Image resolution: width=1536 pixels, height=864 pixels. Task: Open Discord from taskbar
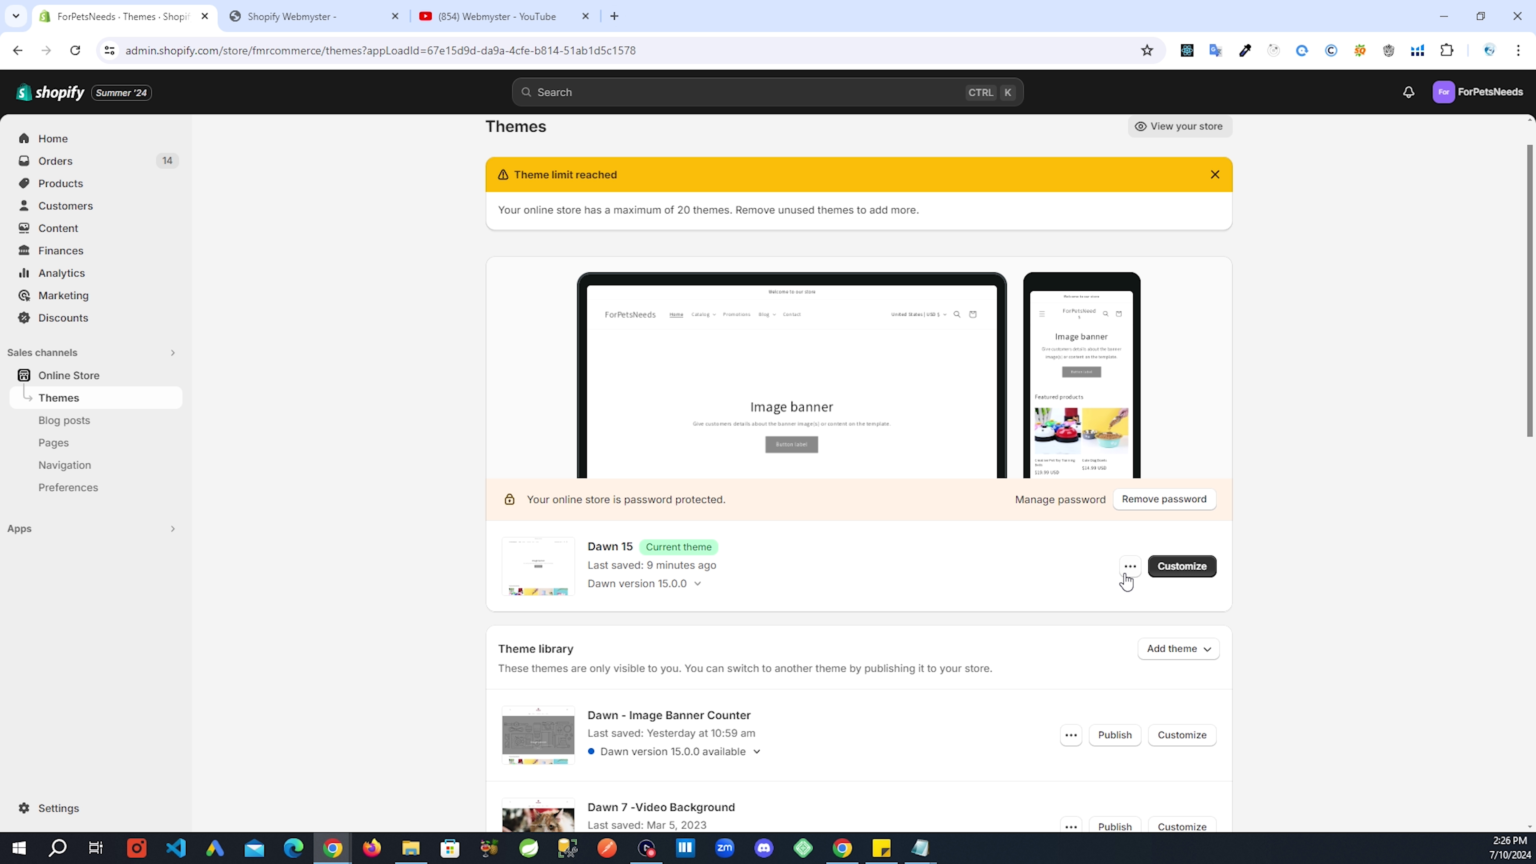click(x=764, y=848)
